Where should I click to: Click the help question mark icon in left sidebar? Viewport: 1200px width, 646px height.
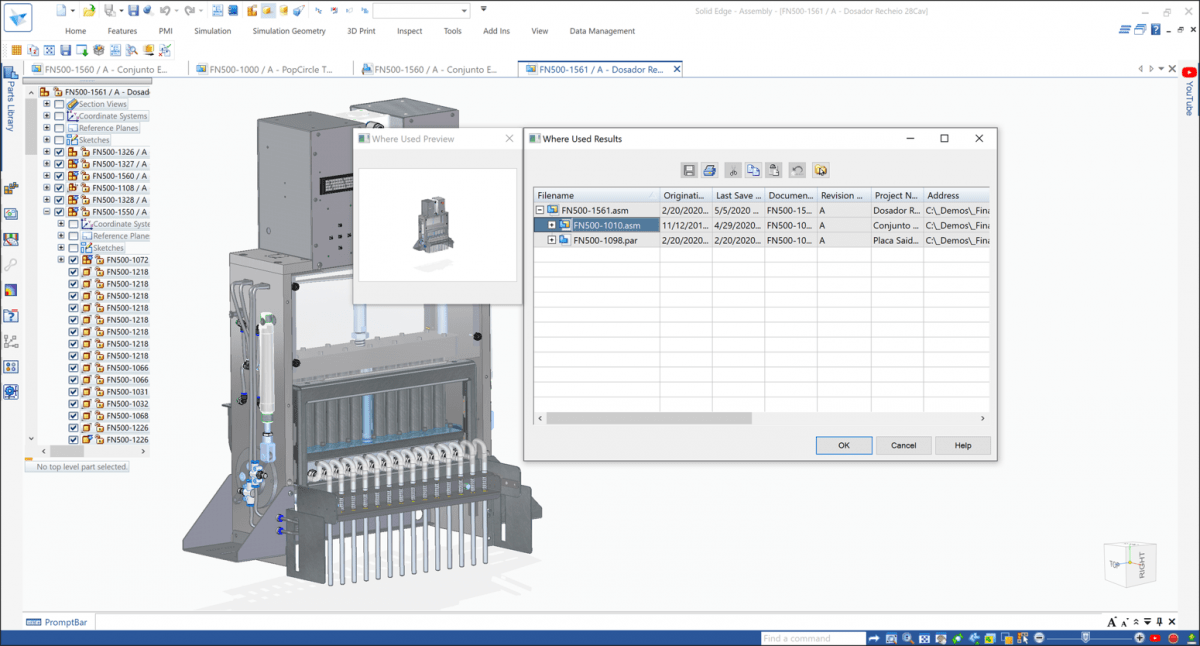pyautogui.click(x=11, y=316)
